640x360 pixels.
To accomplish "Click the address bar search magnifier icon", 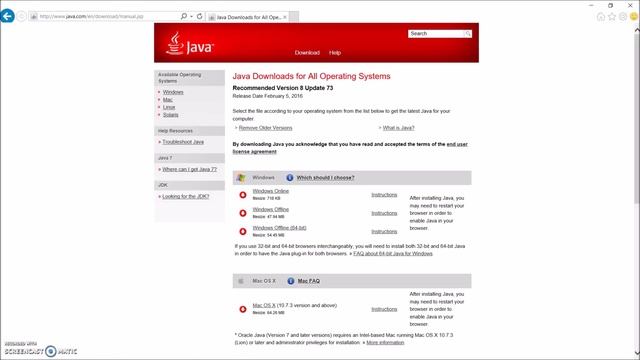I will point(184,16).
